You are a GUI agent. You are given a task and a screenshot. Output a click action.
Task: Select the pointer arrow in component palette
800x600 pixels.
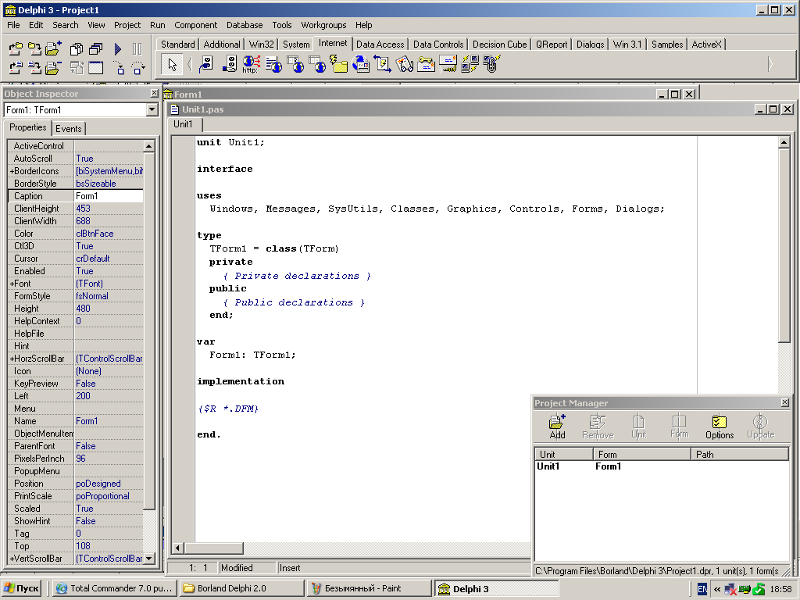coord(172,64)
